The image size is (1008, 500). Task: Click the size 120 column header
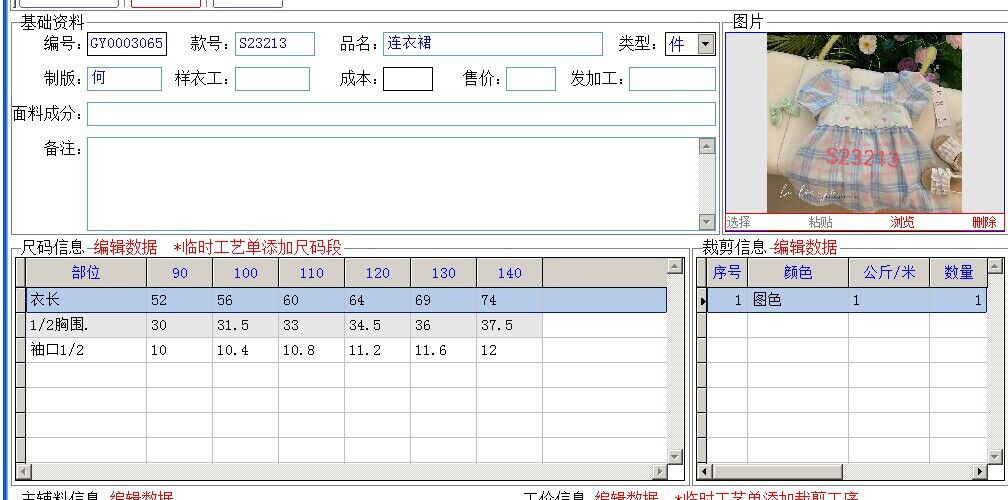coord(377,272)
